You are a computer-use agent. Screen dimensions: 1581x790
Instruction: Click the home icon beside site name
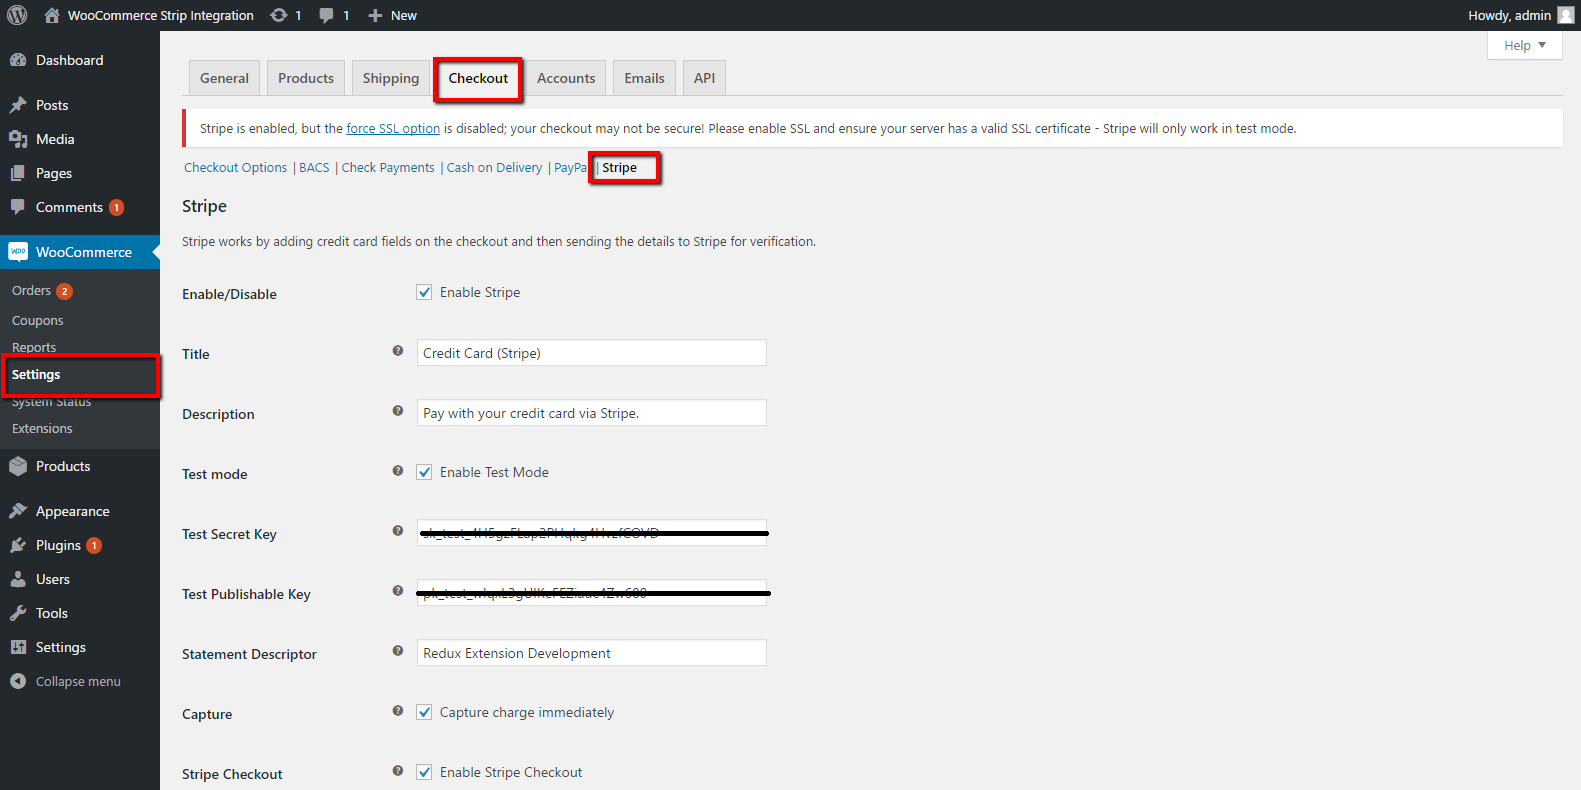pyautogui.click(x=52, y=15)
